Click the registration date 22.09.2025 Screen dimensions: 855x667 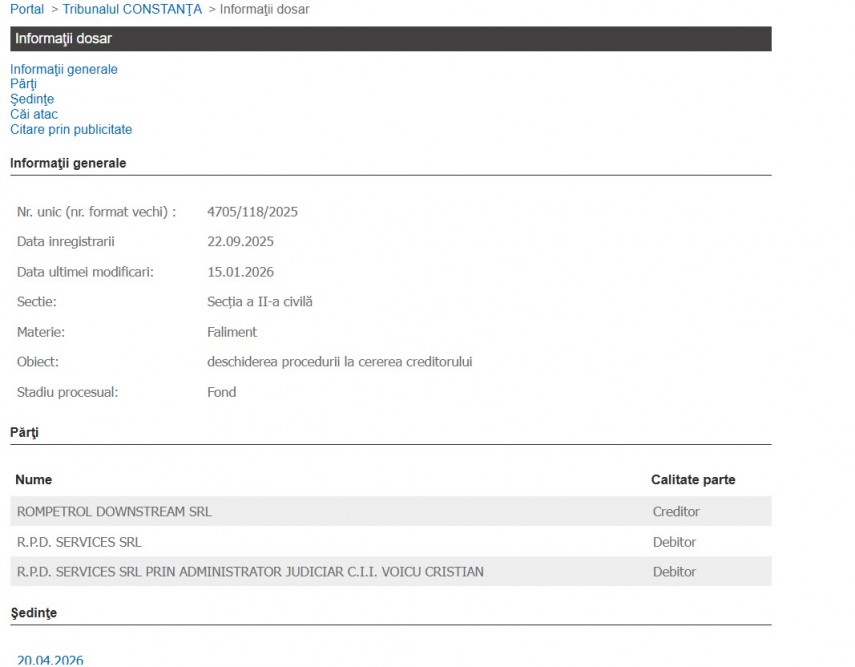coord(240,242)
